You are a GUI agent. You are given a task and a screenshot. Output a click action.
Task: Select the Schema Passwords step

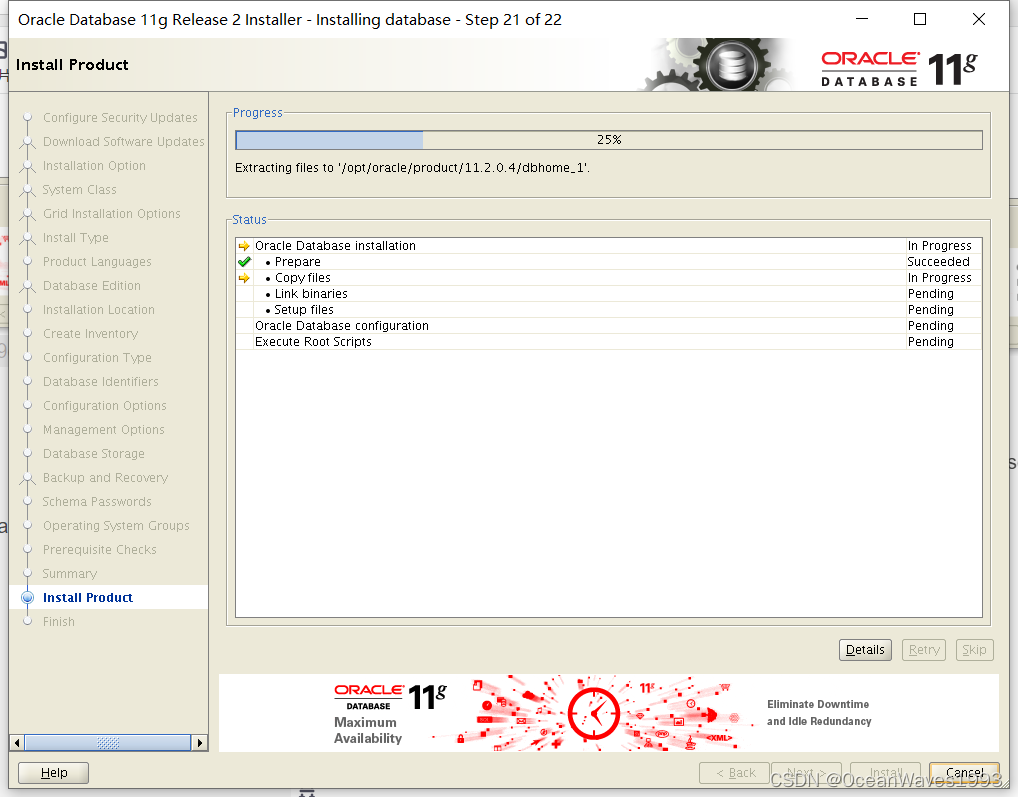97,502
